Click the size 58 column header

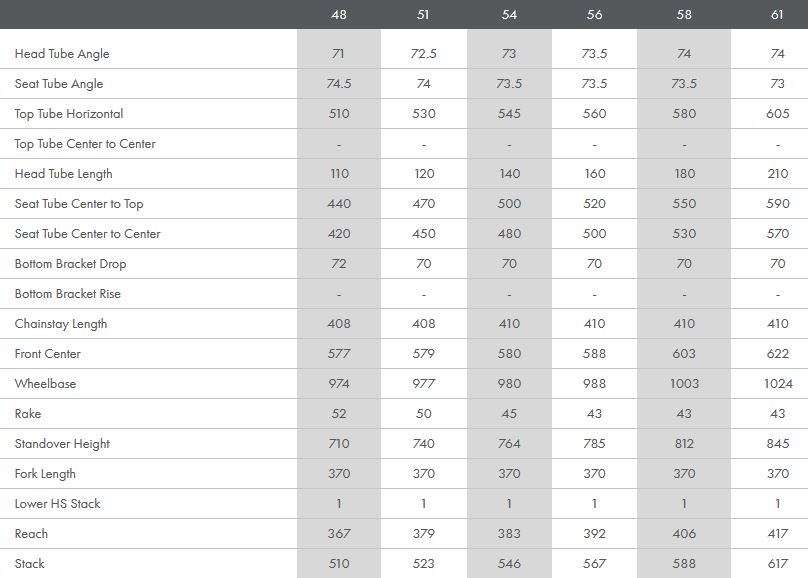[x=684, y=15]
